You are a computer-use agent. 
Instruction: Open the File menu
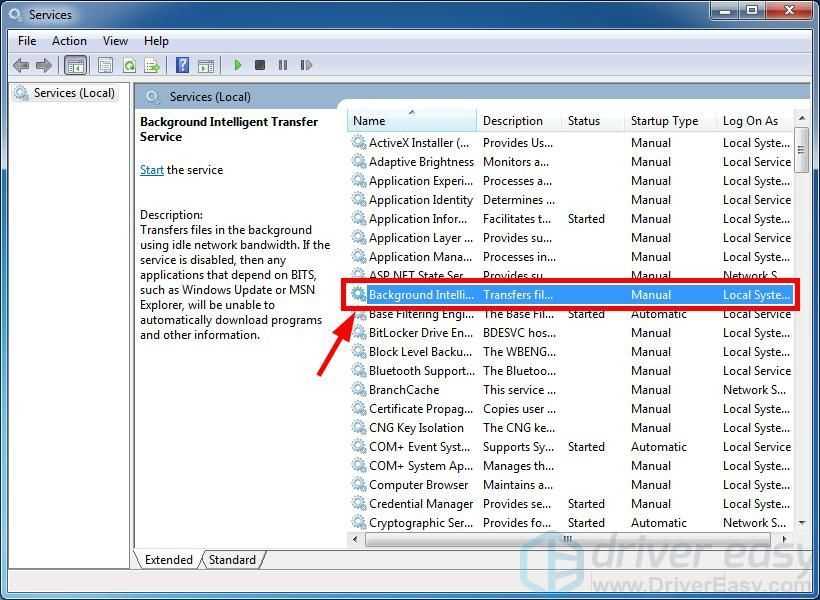click(27, 41)
